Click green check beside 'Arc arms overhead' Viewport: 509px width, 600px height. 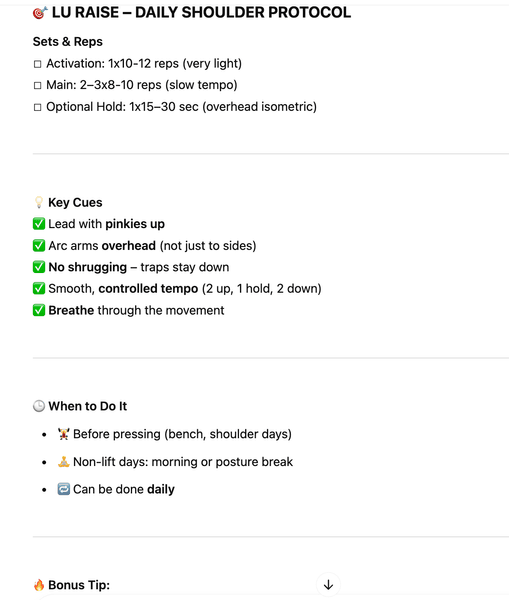[39, 245]
